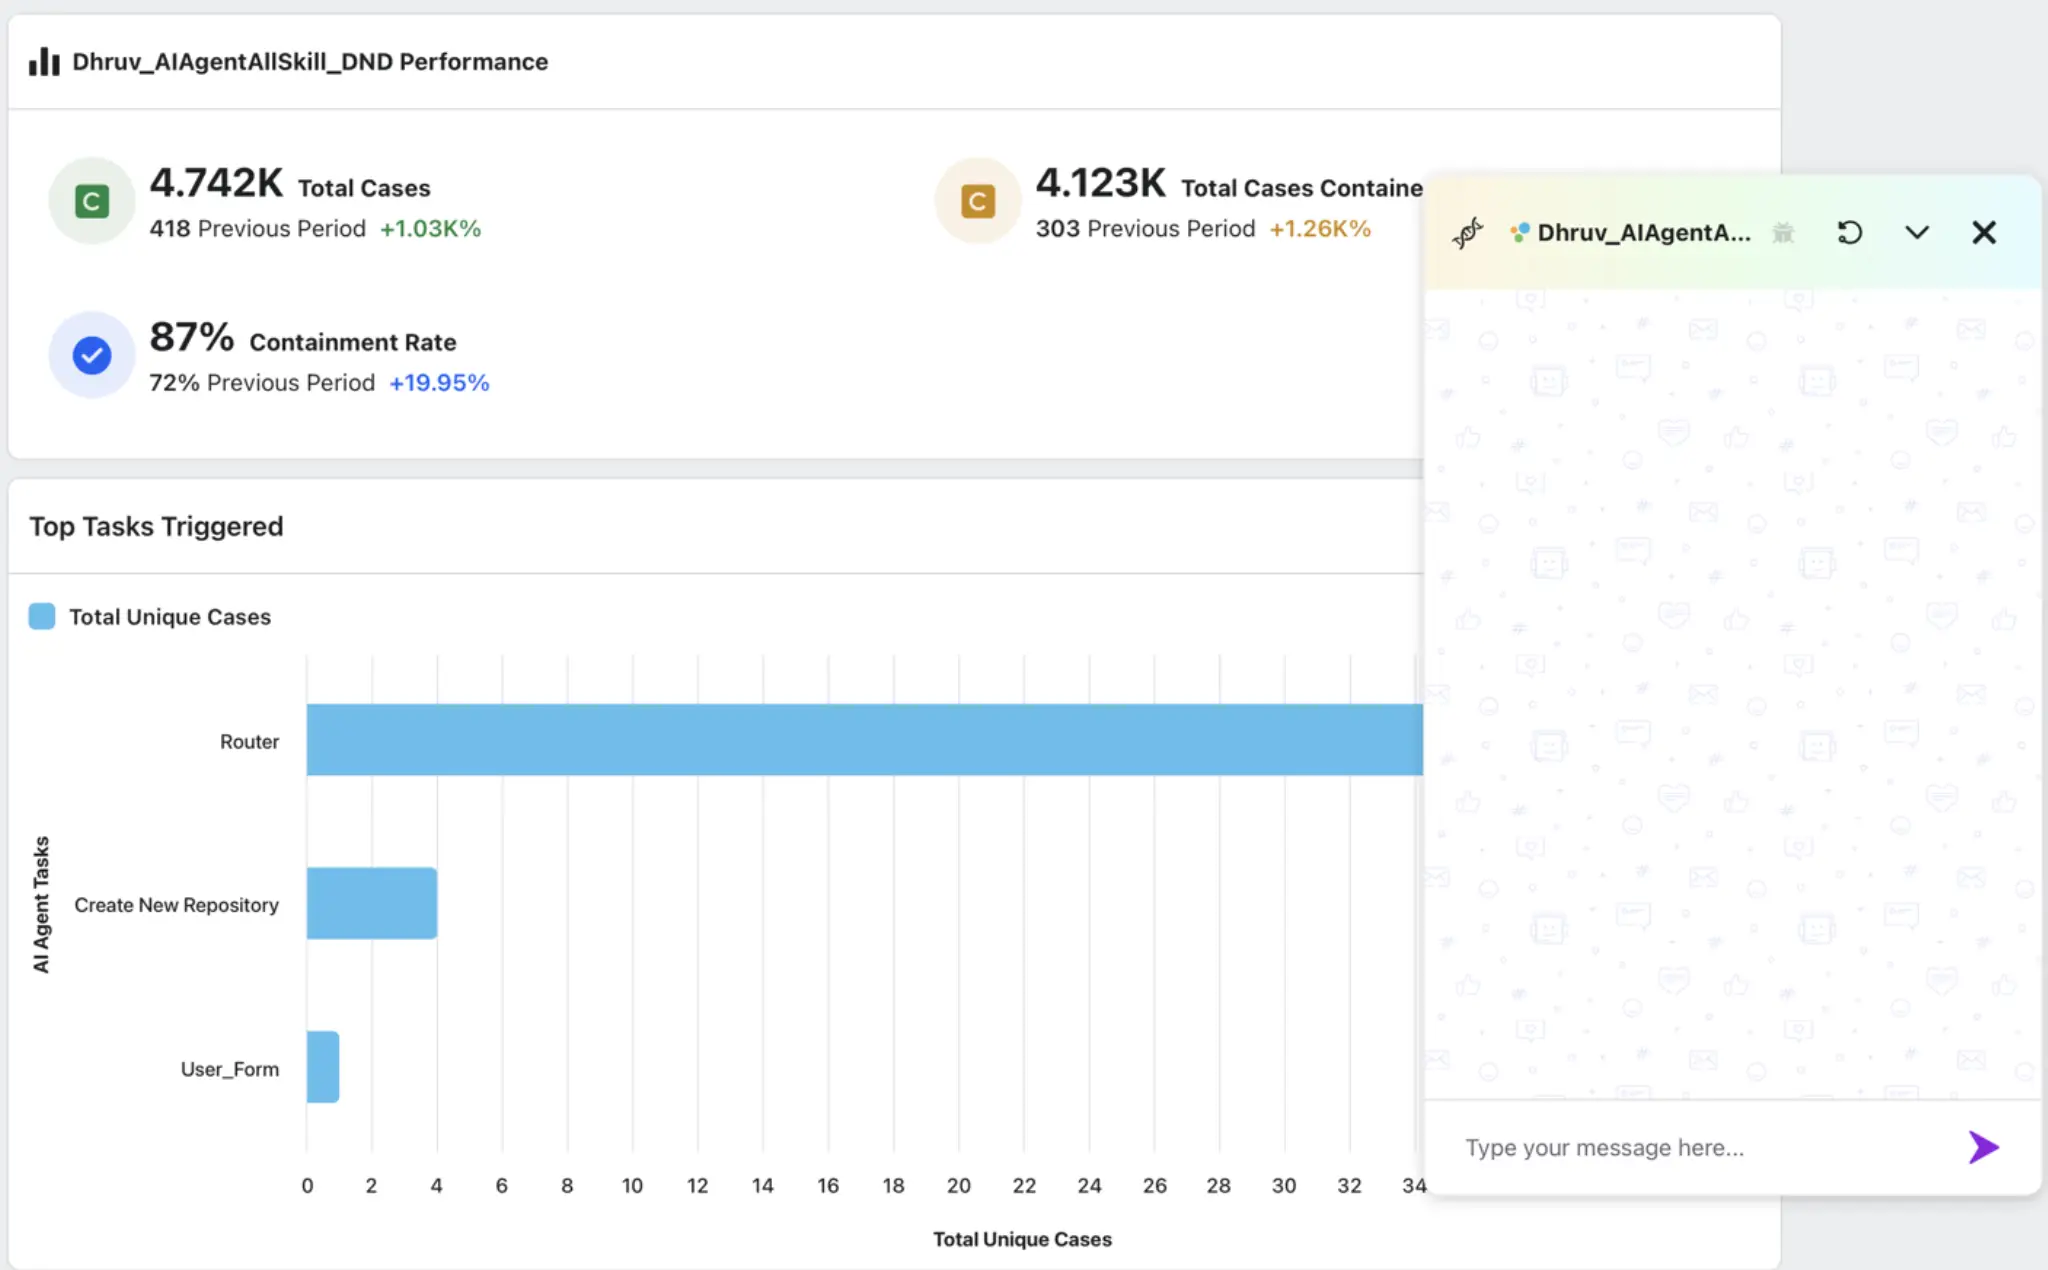Click the User_Form bar in the chart
Image resolution: width=2048 pixels, height=1270 pixels.
point(323,1067)
